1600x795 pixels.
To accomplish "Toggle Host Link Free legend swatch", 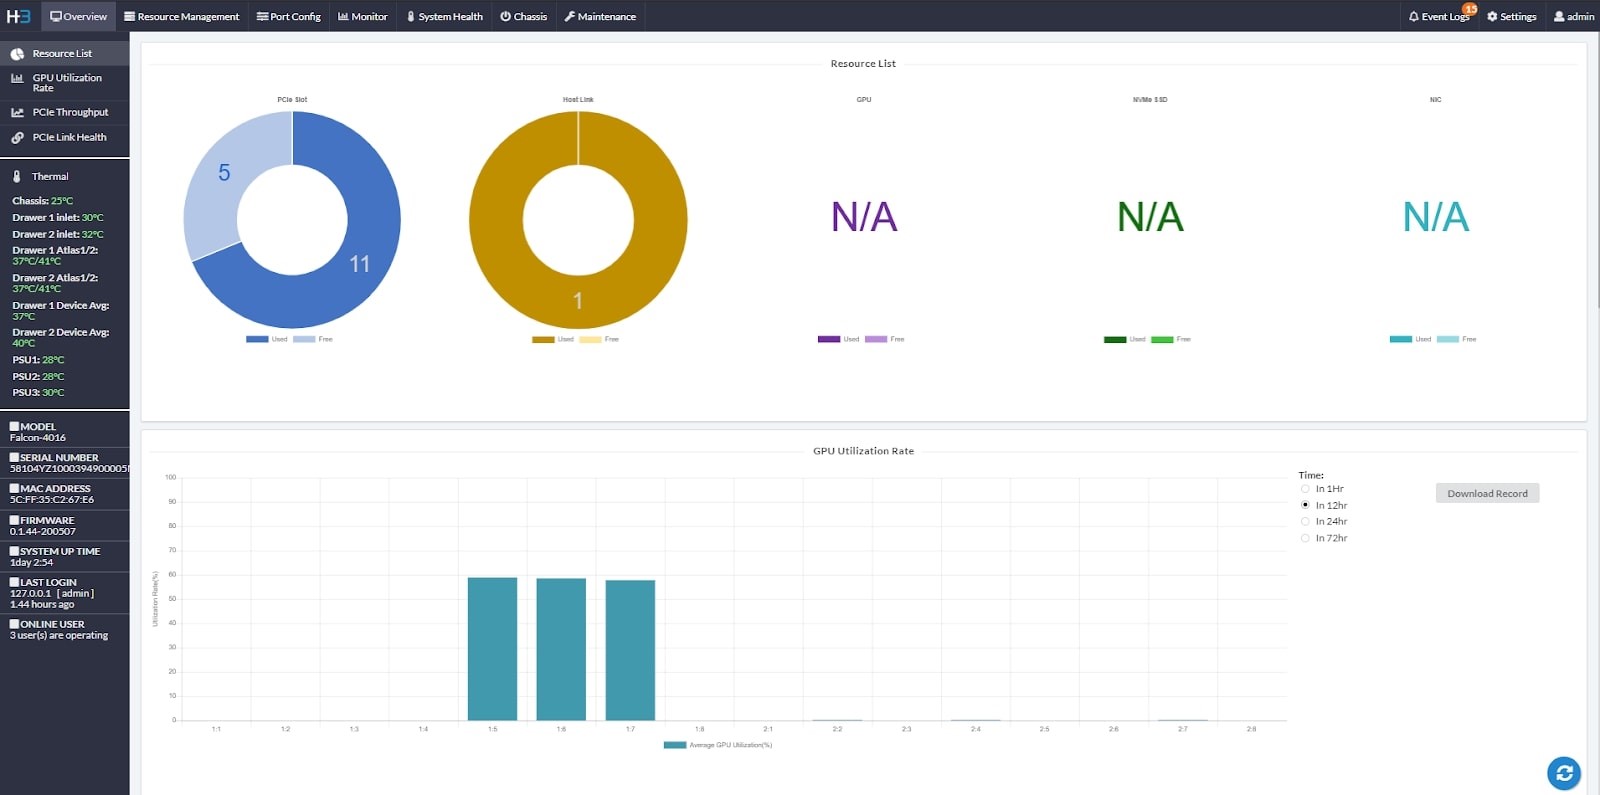I will [590, 339].
